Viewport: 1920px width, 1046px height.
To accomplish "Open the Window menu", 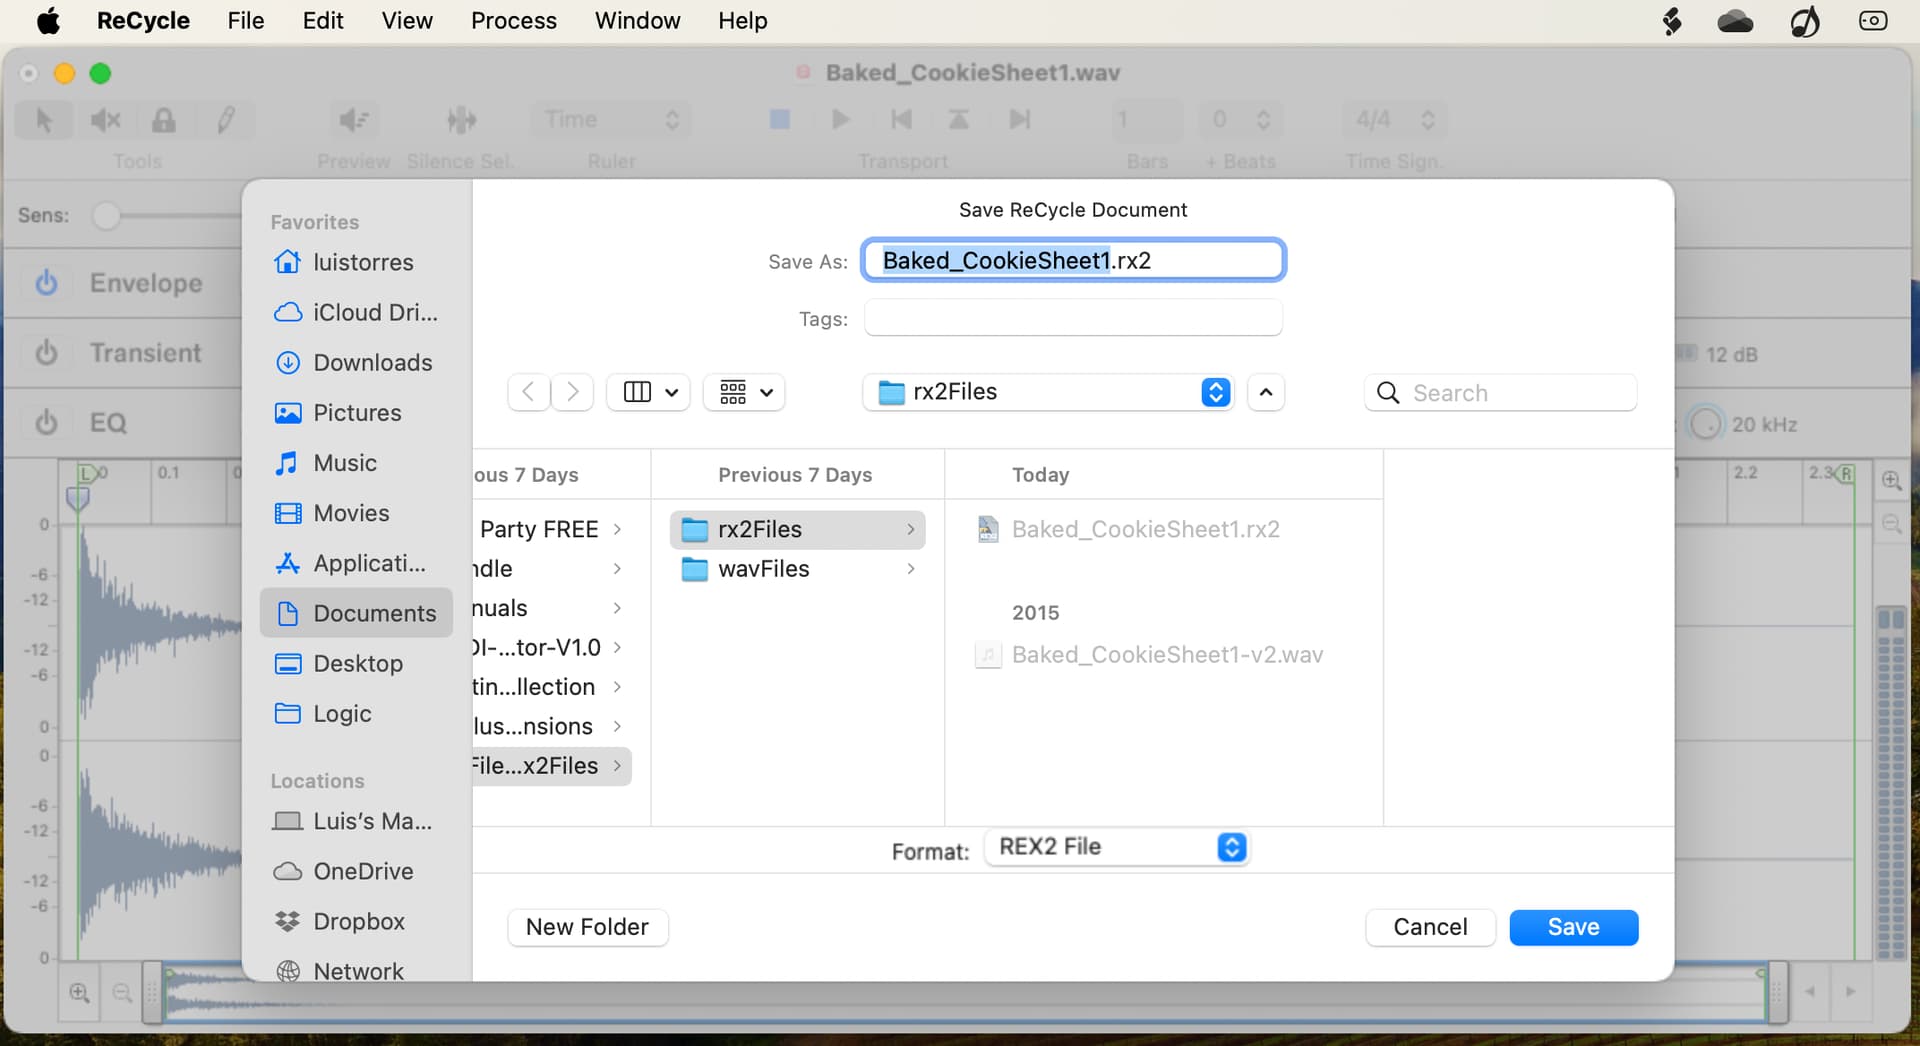I will 637,21.
